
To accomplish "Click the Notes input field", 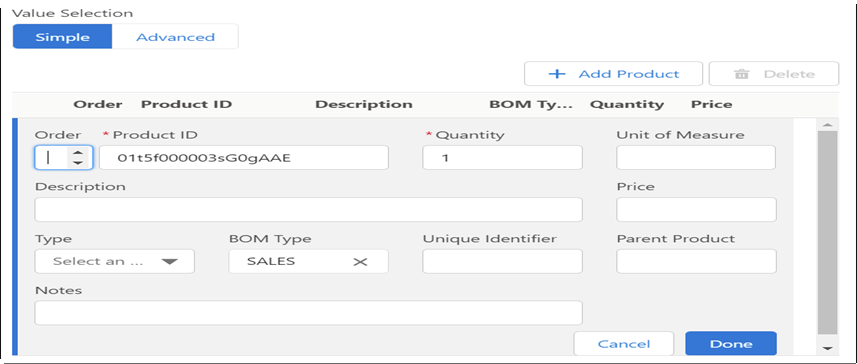I will pos(308,313).
